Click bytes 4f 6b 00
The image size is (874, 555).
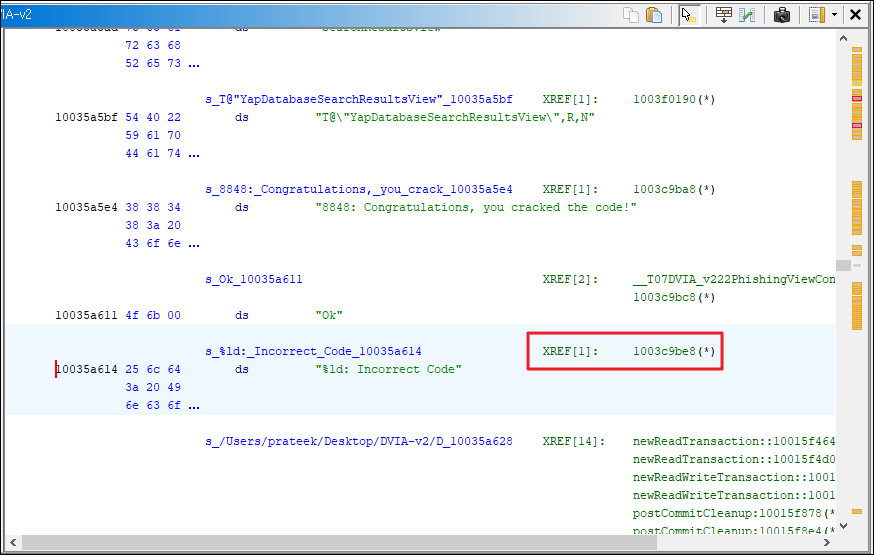coord(153,315)
